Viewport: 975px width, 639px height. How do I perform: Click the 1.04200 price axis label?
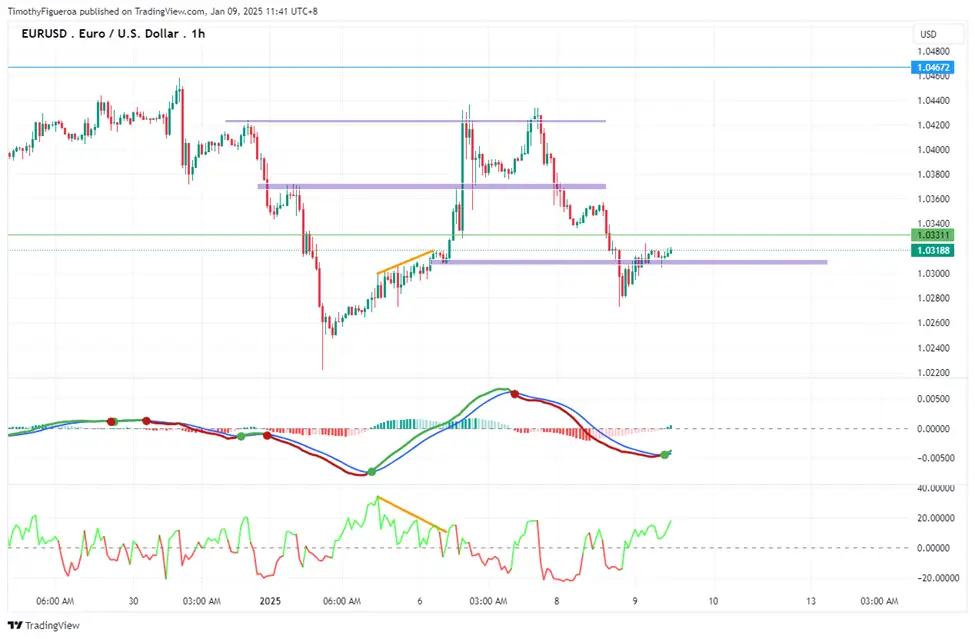pos(933,126)
